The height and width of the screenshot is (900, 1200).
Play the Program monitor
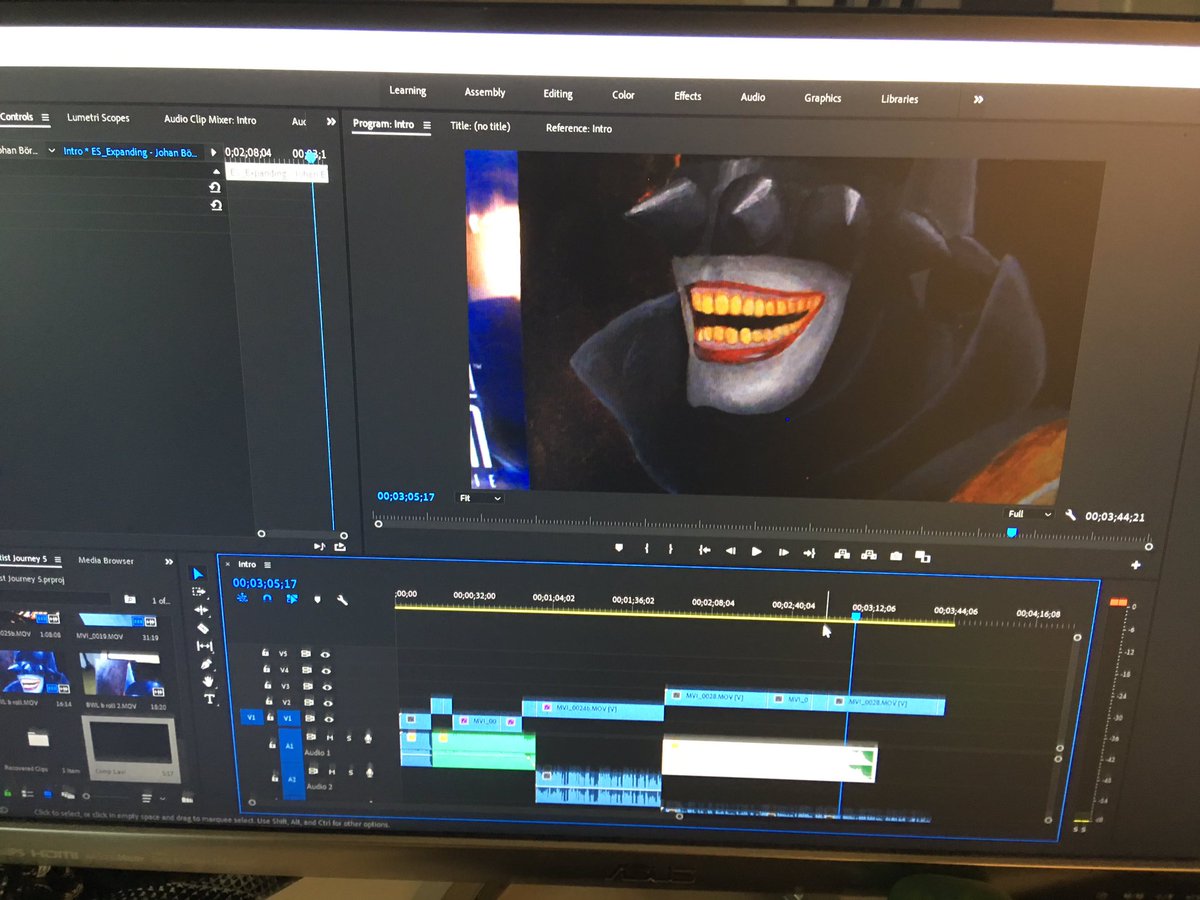coord(757,551)
